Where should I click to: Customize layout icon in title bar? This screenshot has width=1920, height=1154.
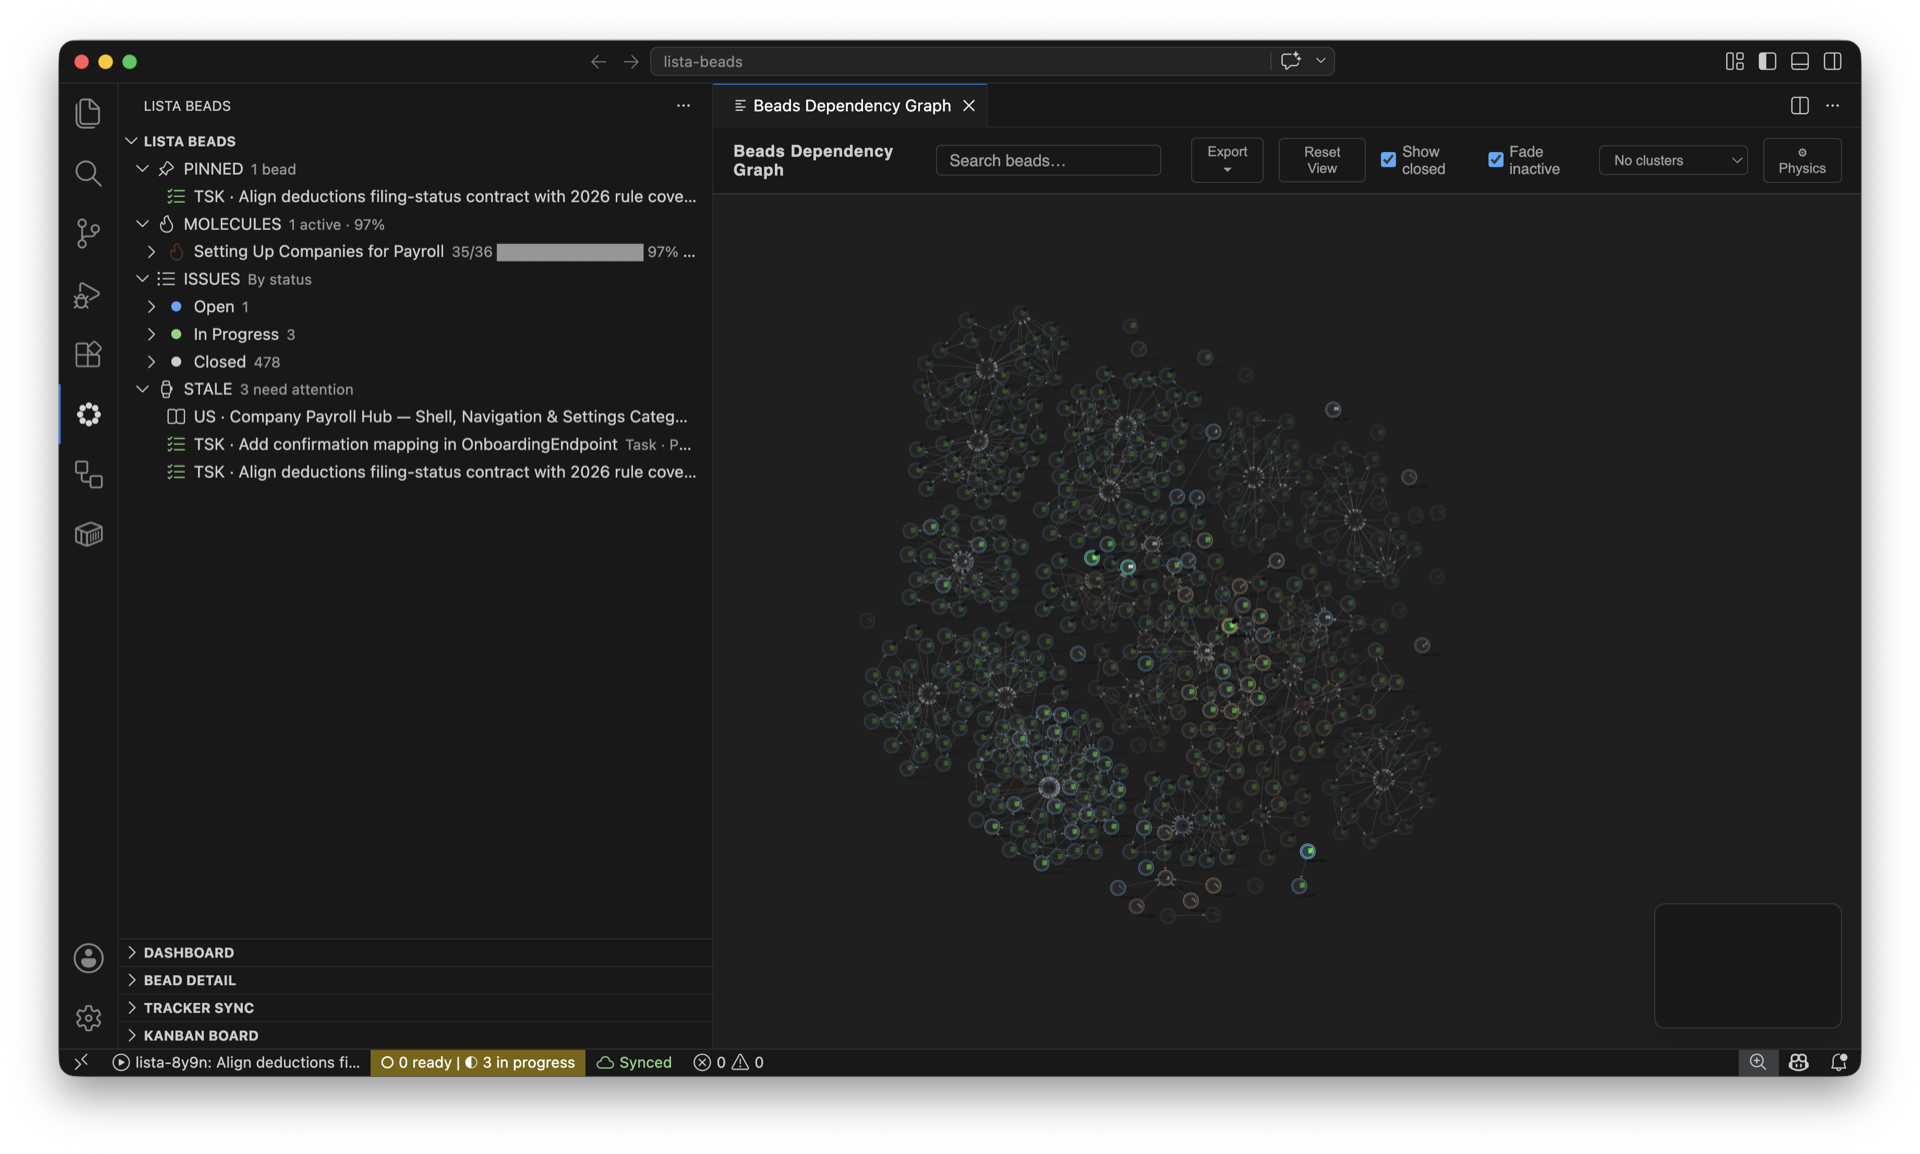[1734, 61]
